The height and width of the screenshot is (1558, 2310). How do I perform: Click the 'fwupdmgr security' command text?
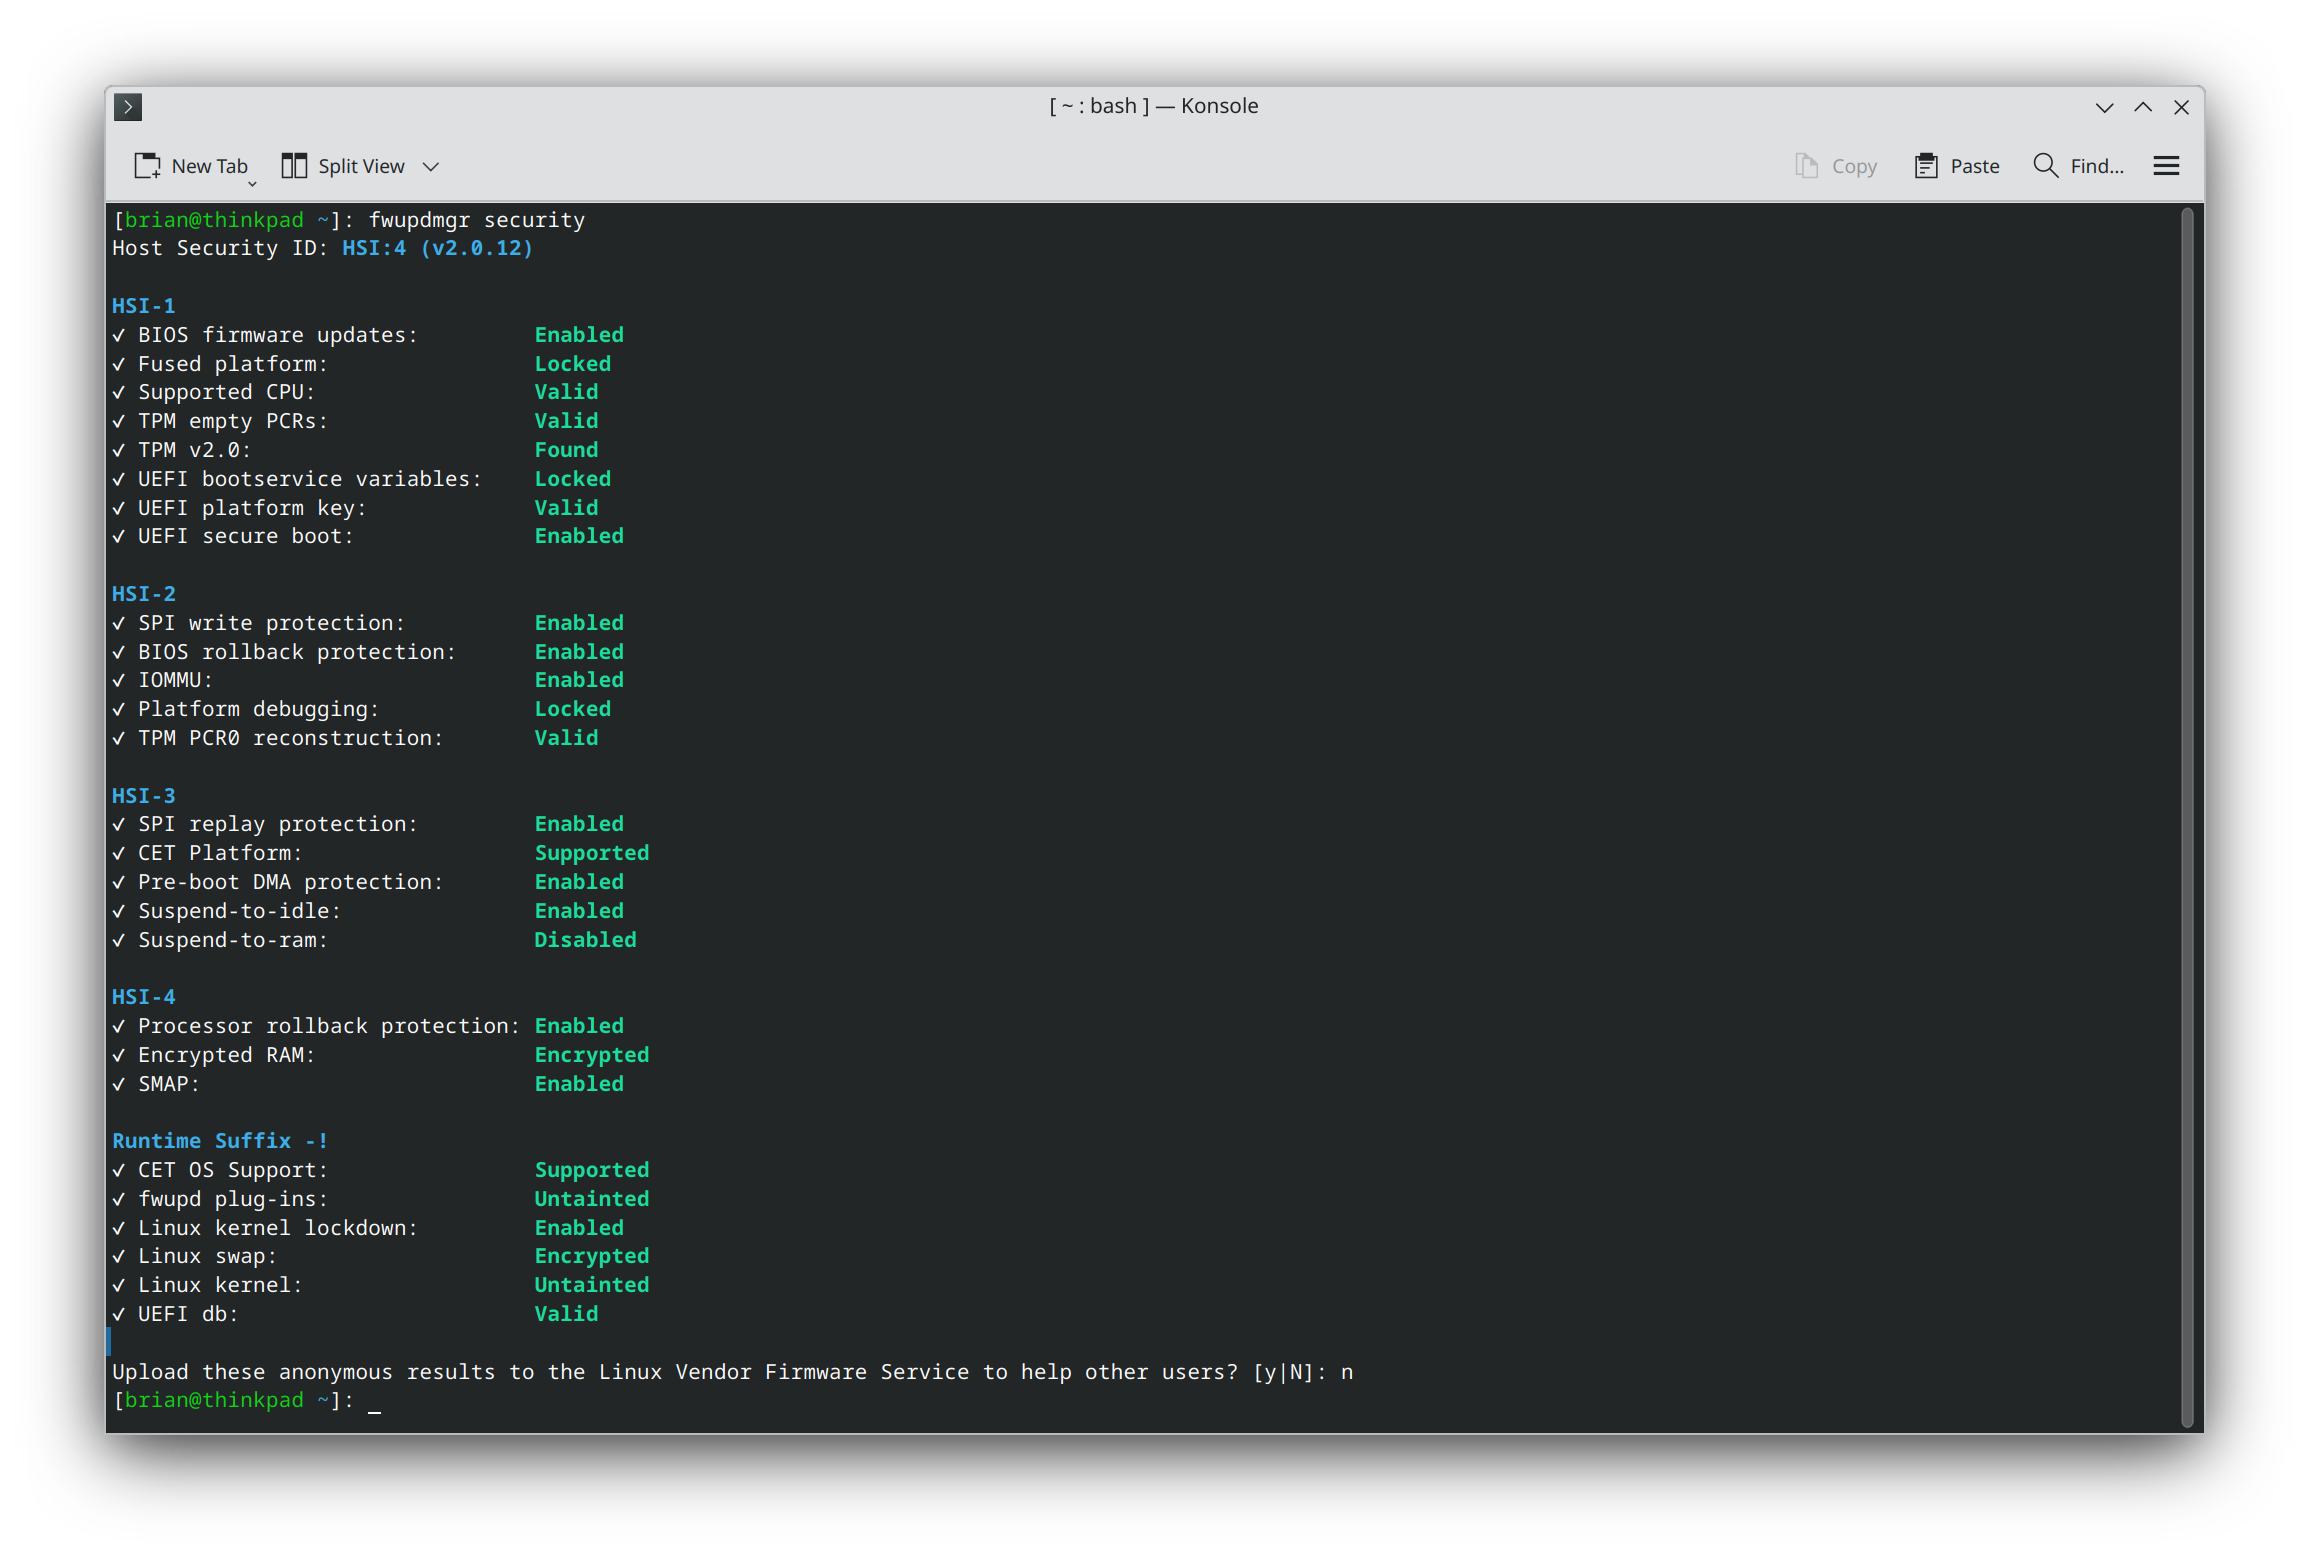click(x=476, y=220)
